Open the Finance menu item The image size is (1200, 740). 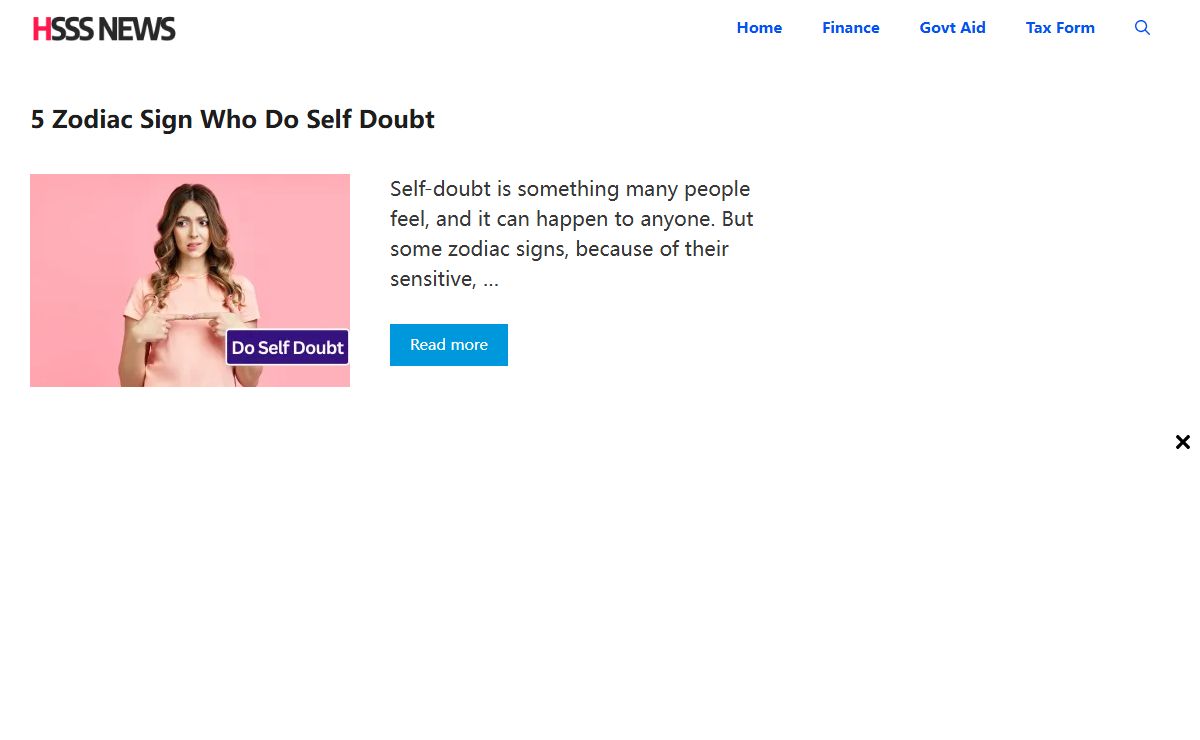coord(851,28)
